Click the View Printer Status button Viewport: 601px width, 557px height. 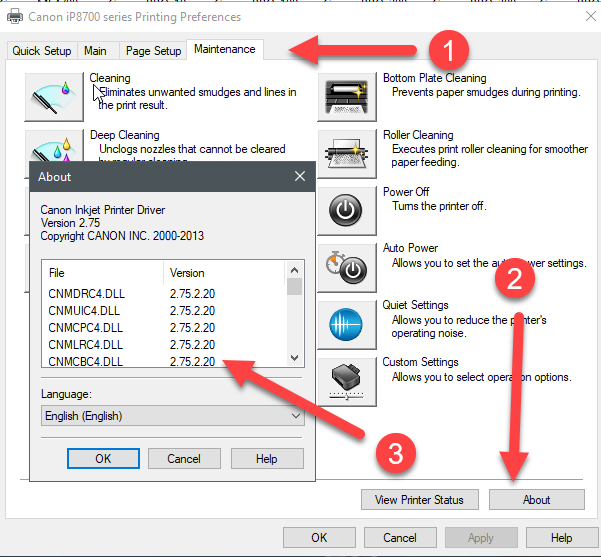point(420,499)
